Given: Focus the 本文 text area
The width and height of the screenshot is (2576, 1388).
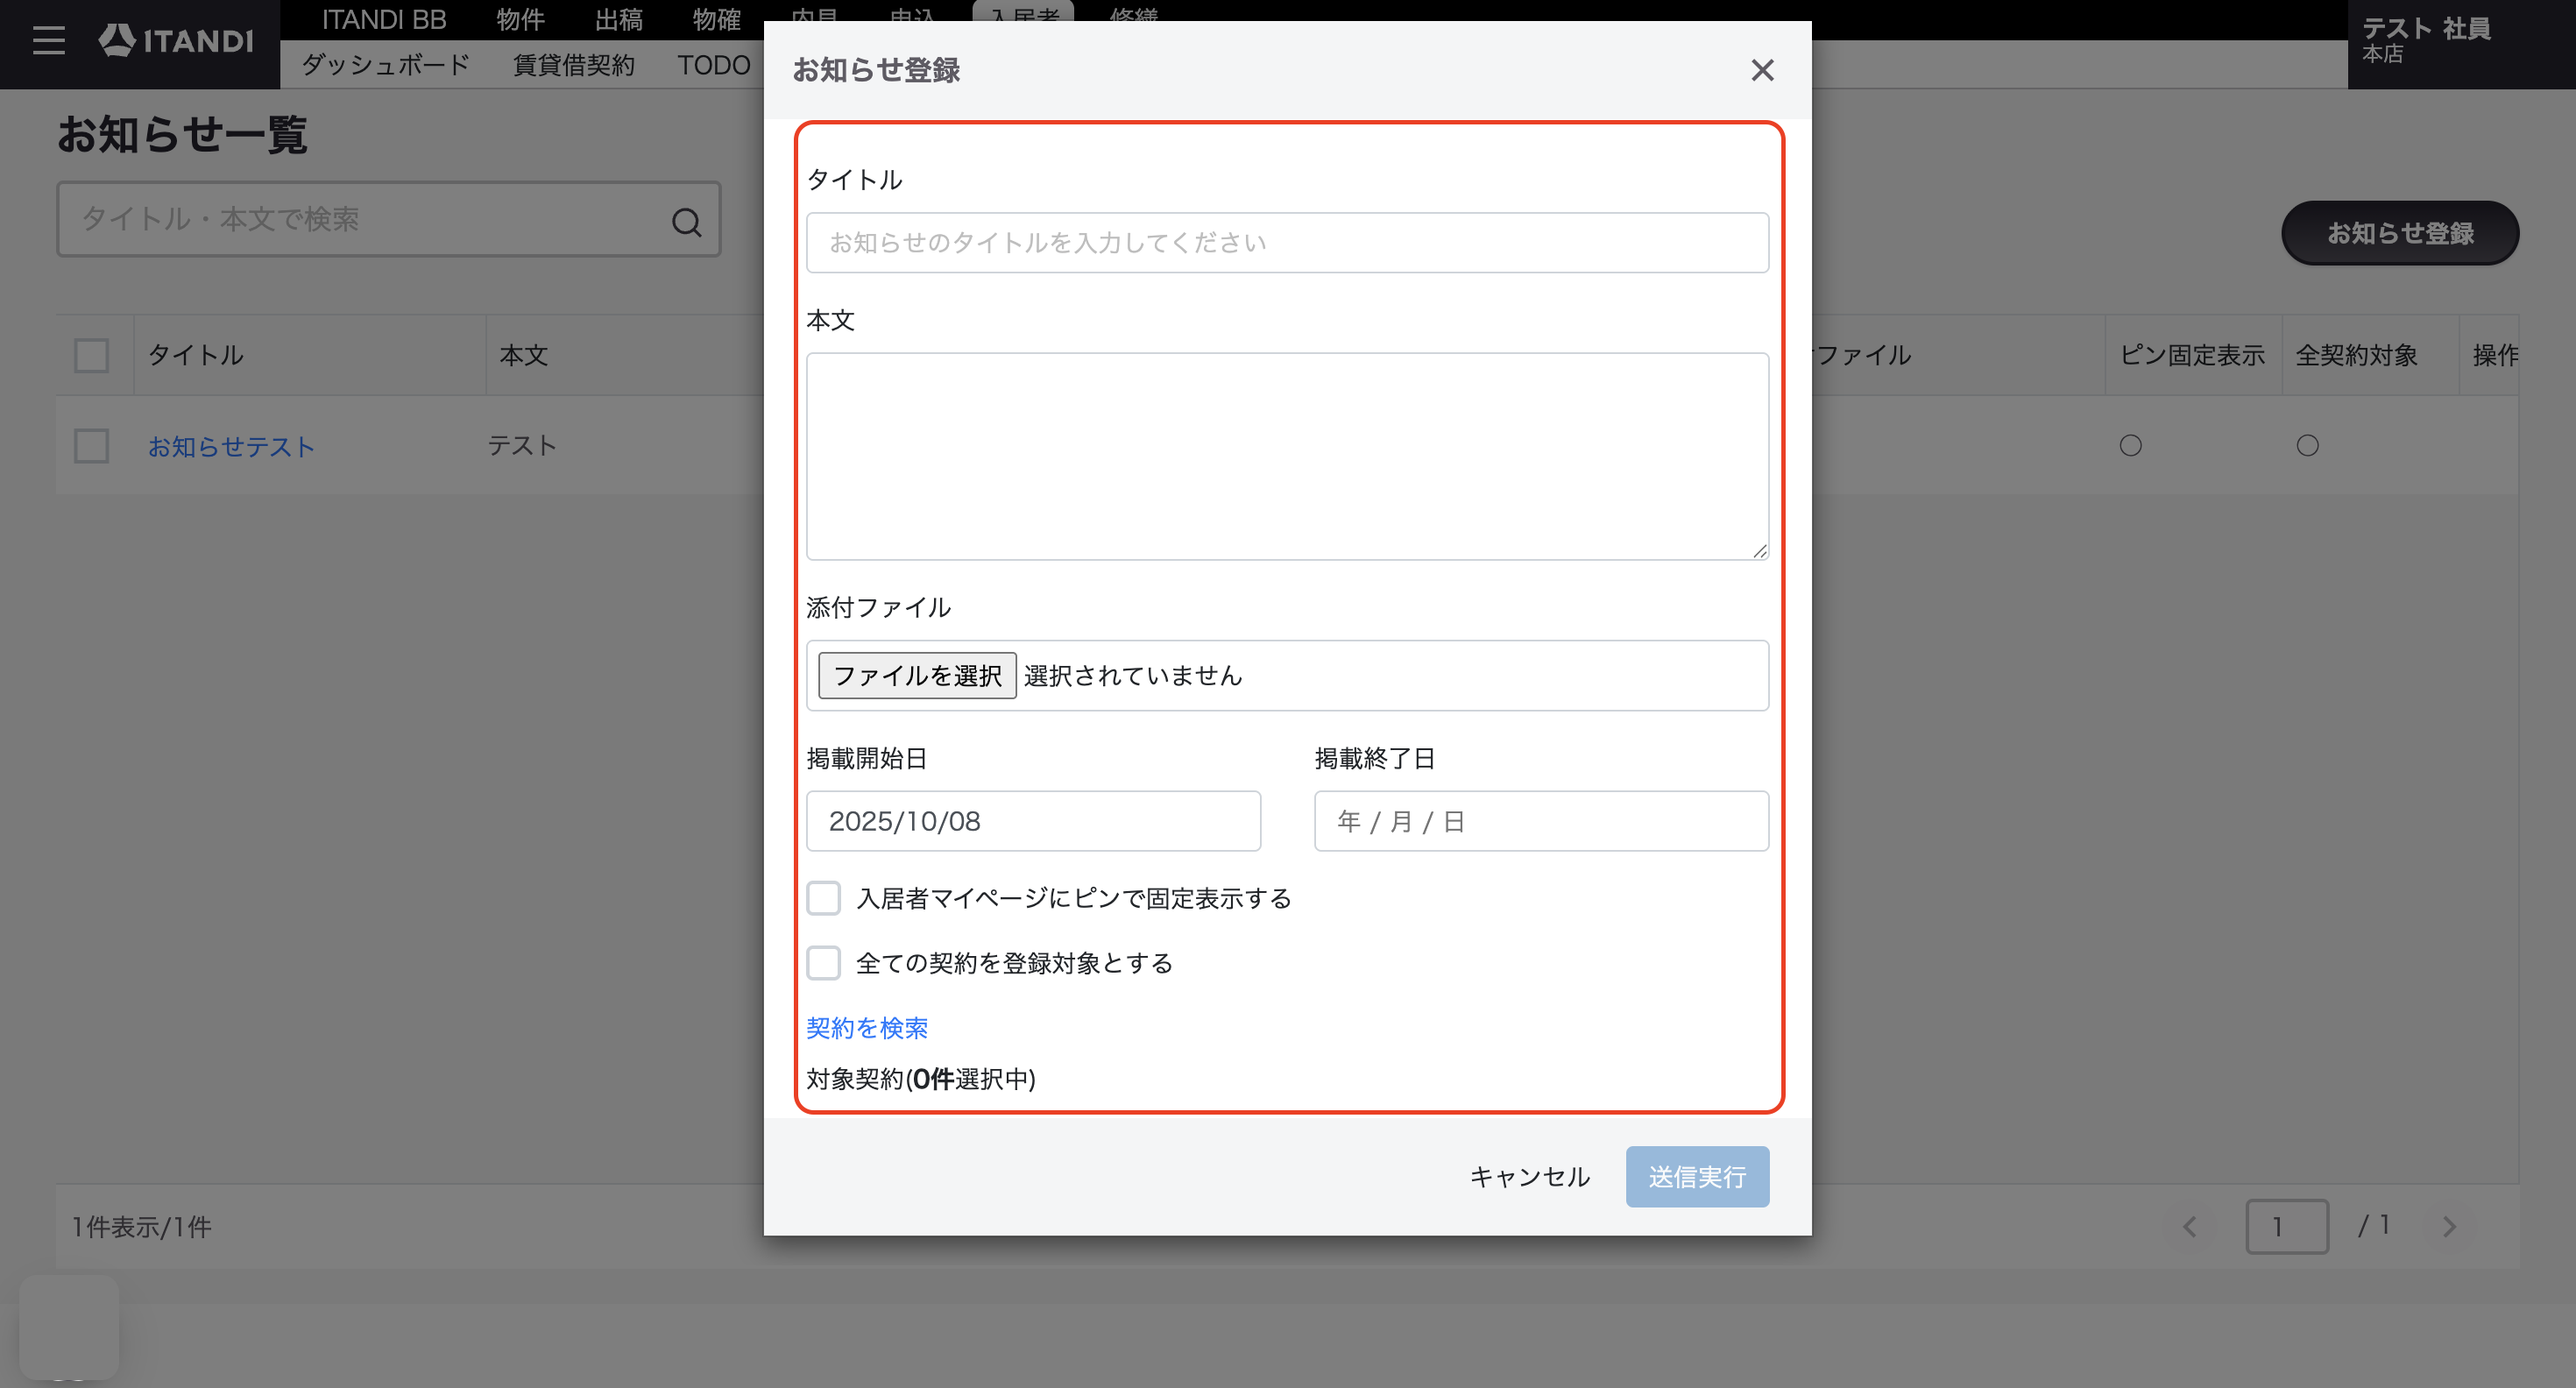Looking at the screenshot, I should (x=1287, y=456).
